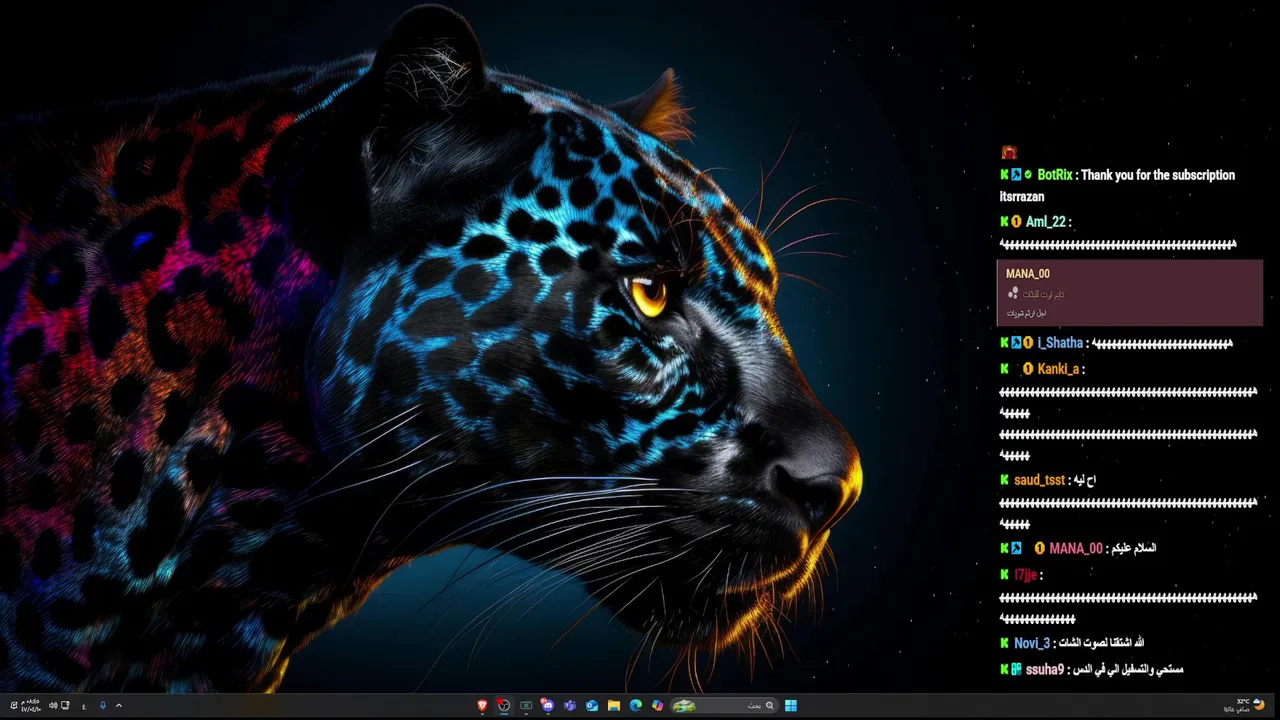Click the blue badge beside i_Shatha
Screen dimensions: 1280x720
point(1016,343)
